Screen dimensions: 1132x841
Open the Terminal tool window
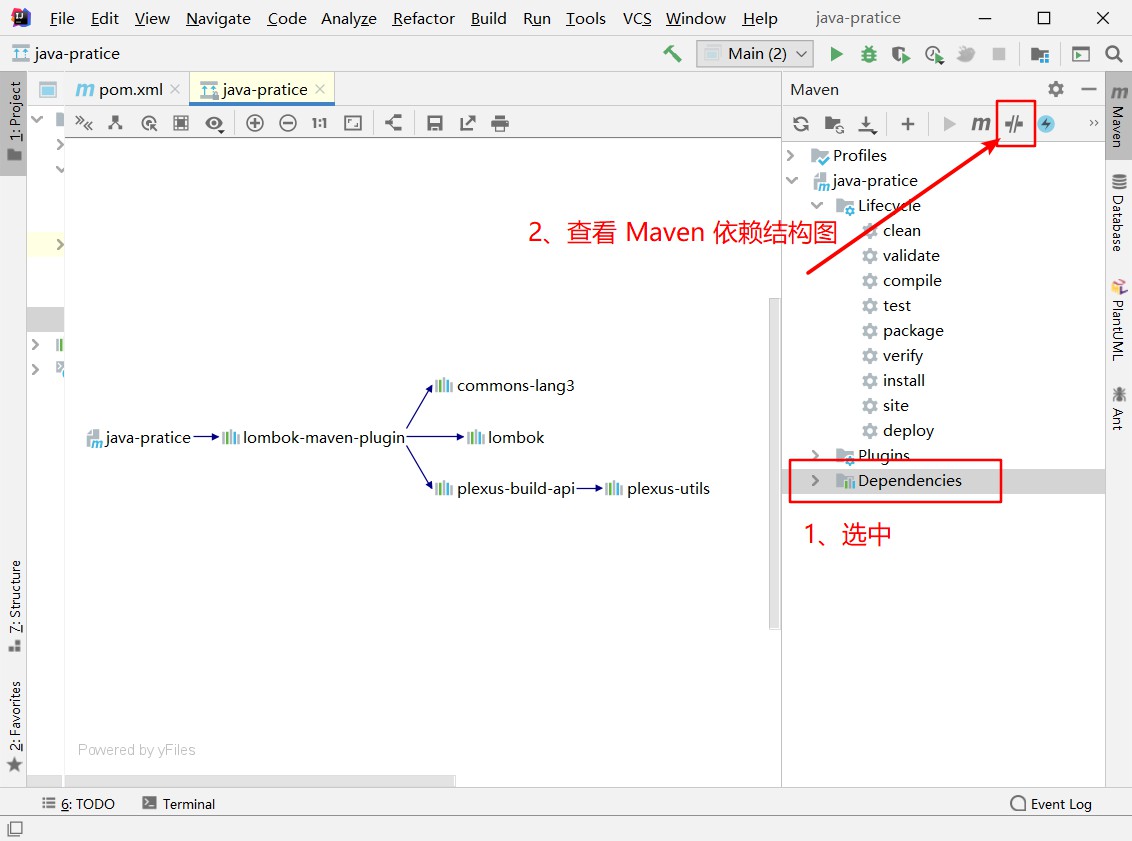tap(179, 803)
